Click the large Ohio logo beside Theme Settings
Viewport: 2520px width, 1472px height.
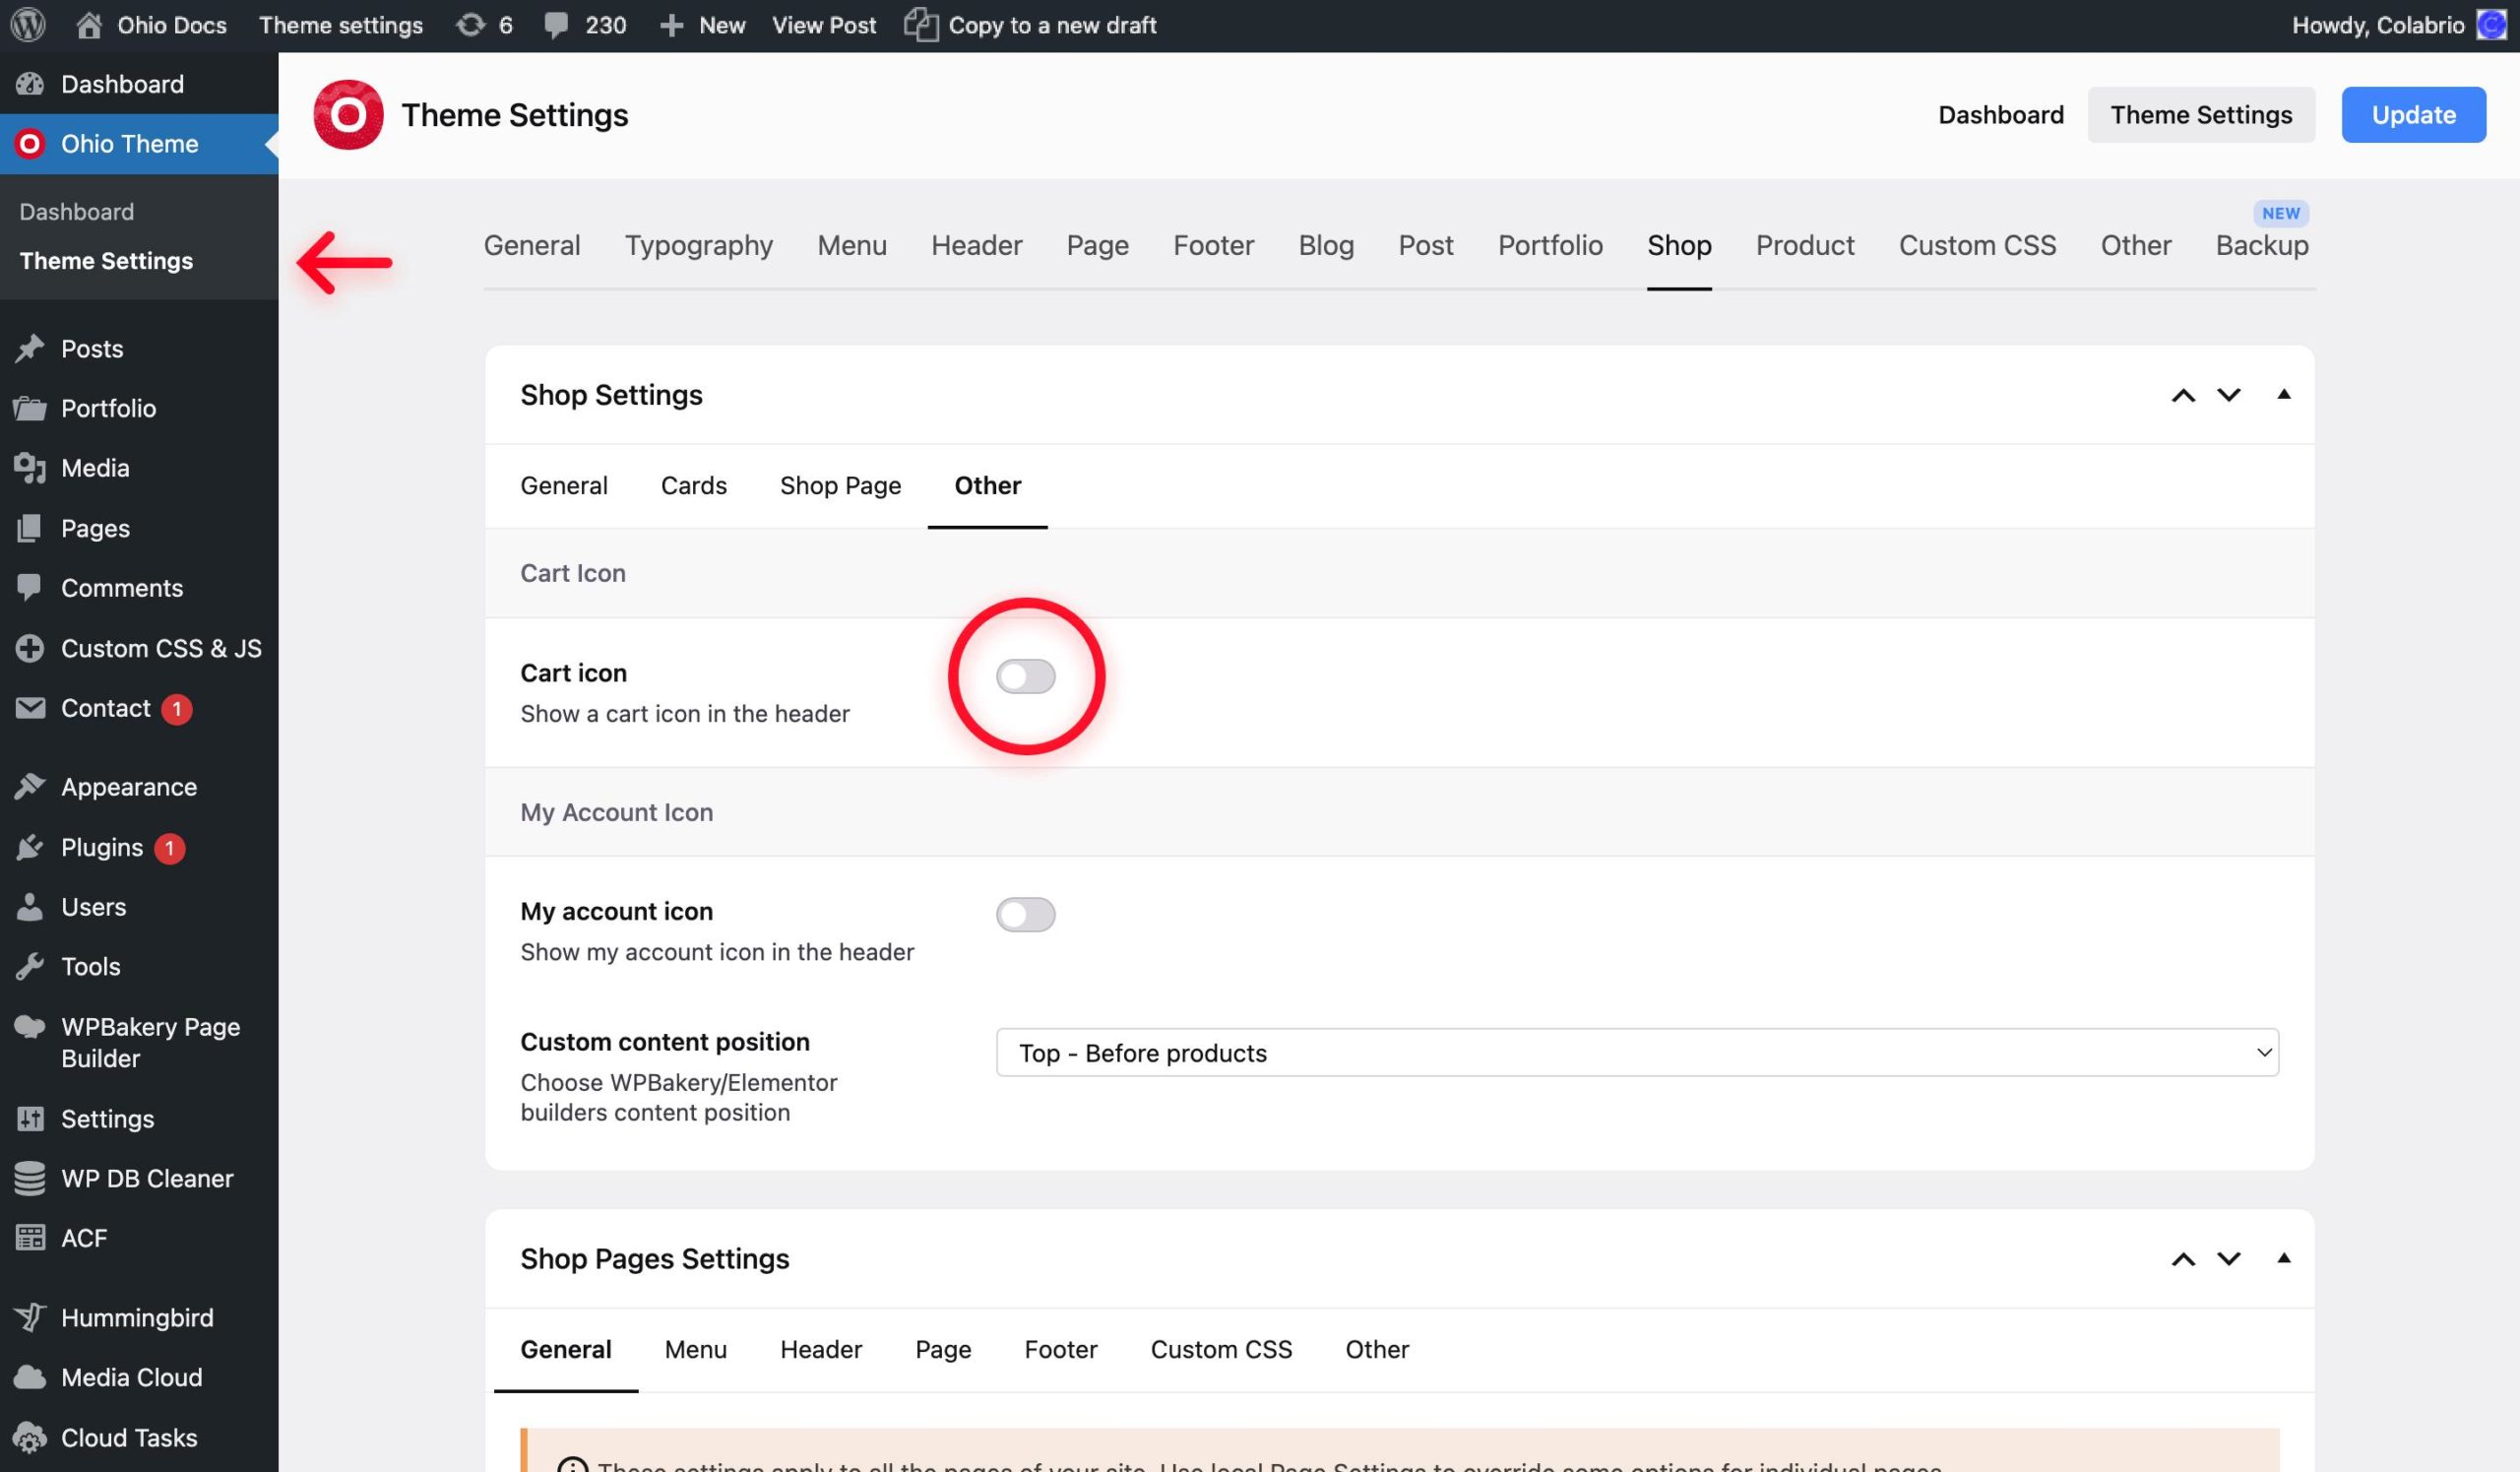pos(348,115)
